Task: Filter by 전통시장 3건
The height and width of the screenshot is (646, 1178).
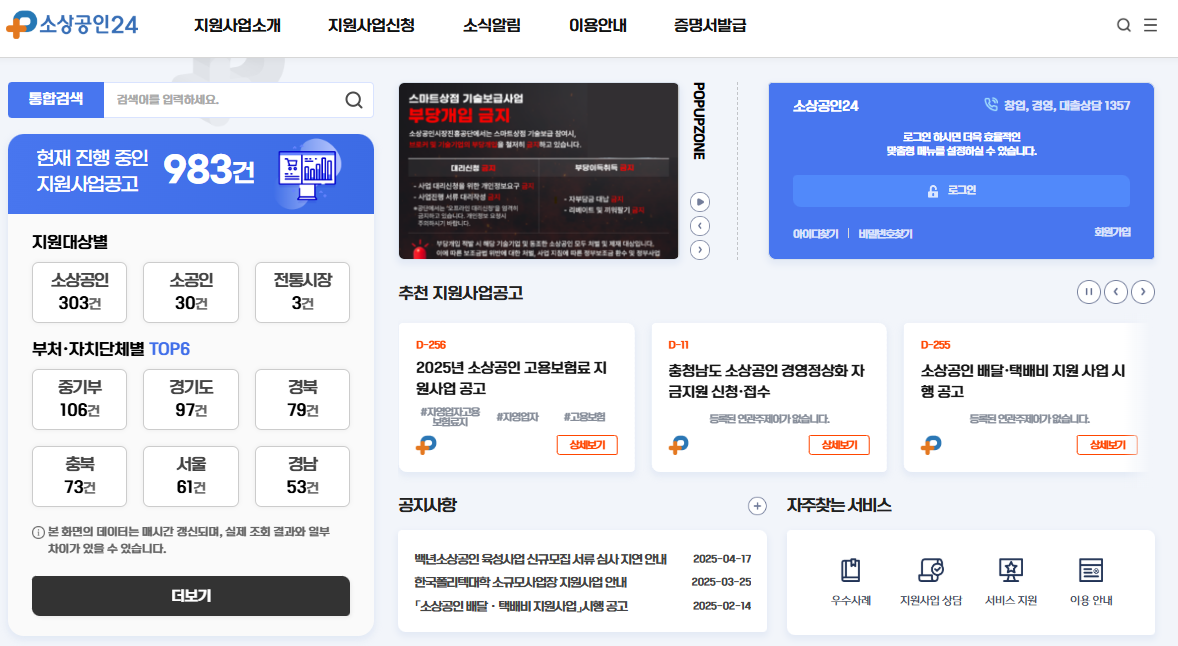Action: tap(302, 292)
